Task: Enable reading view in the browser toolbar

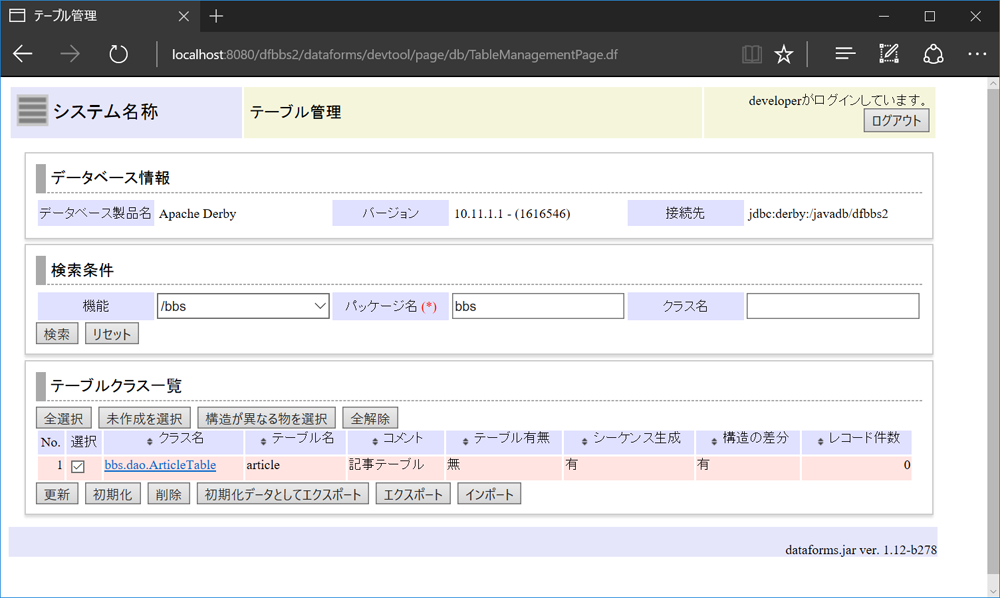Action: click(x=751, y=54)
